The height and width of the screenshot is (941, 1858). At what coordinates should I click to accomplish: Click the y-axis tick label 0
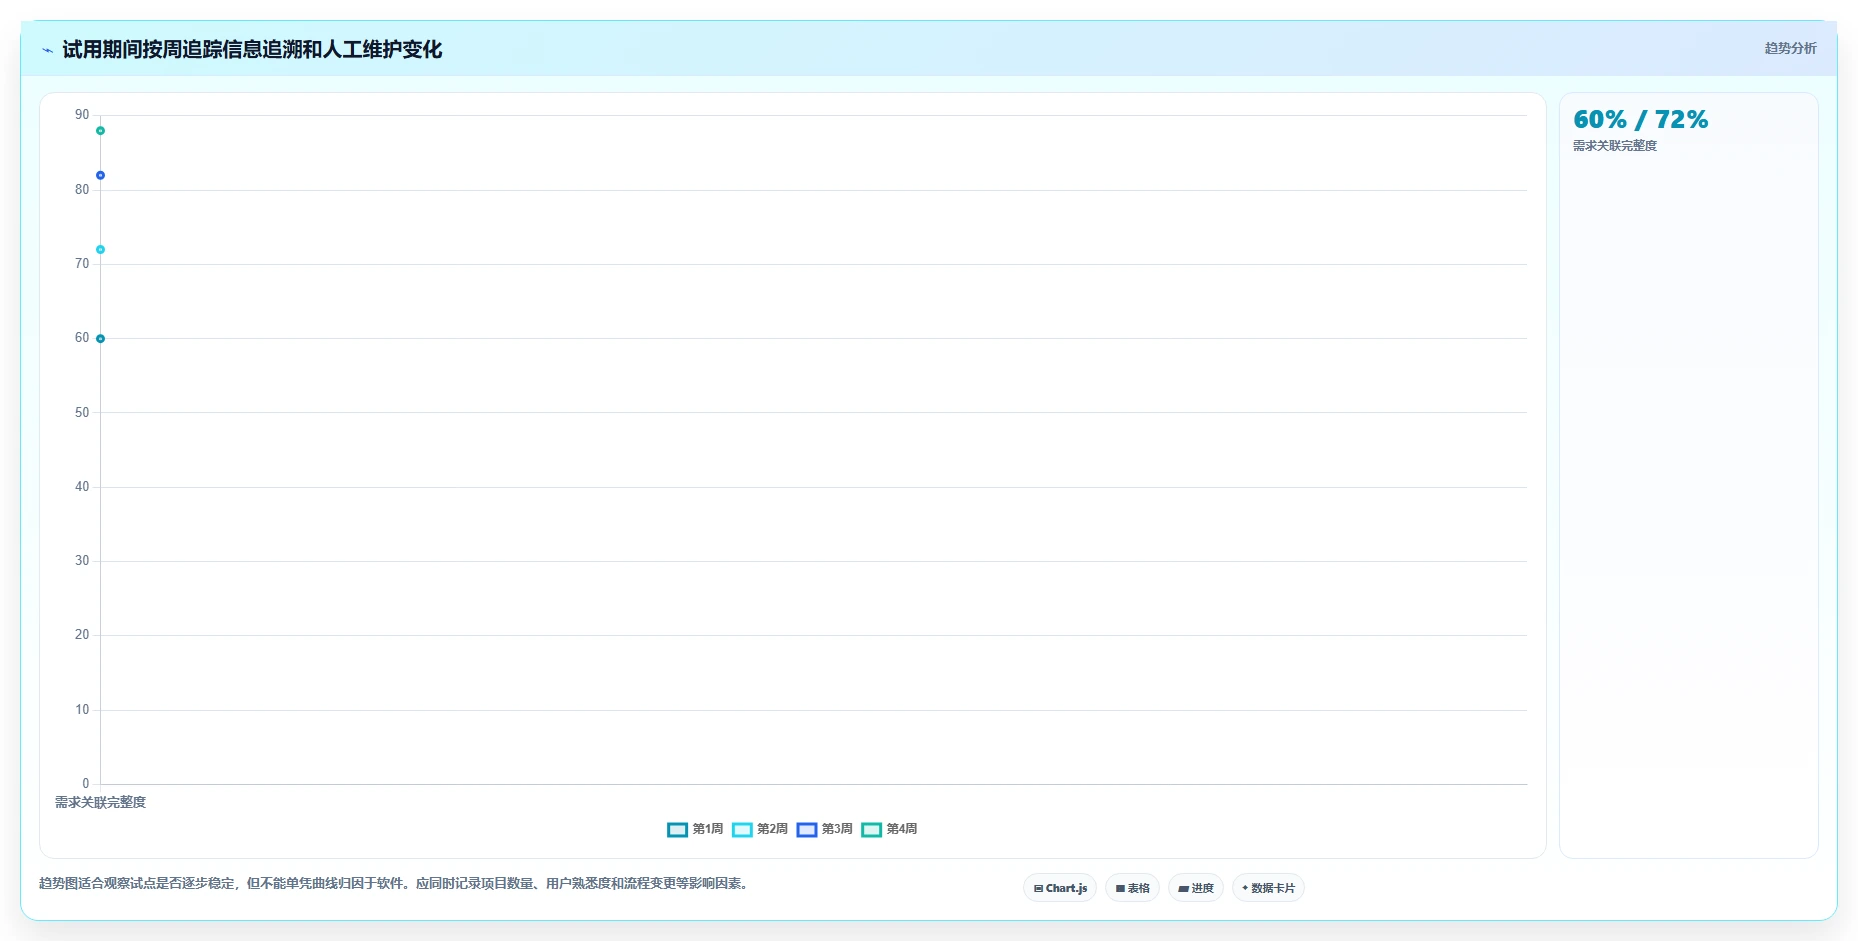coord(86,784)
